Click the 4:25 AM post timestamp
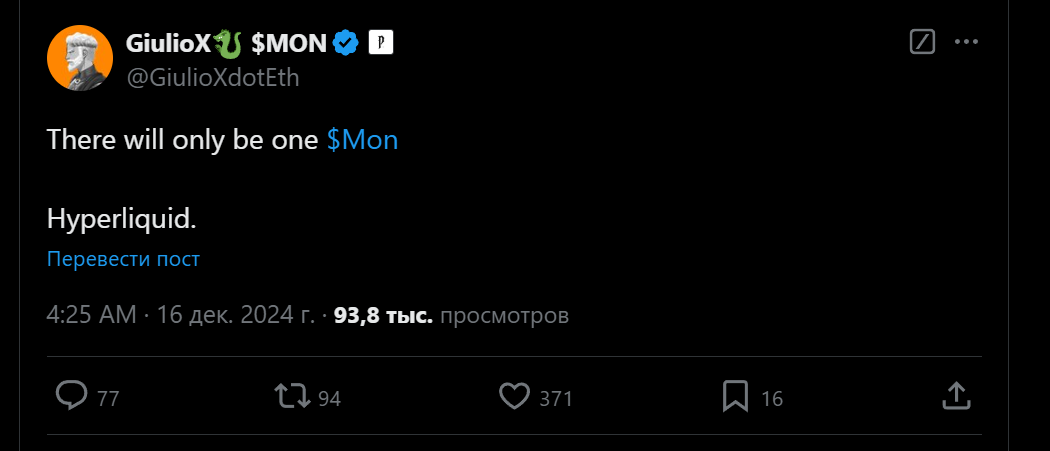The image size is (1050, 451). click(x=91, y=316)
